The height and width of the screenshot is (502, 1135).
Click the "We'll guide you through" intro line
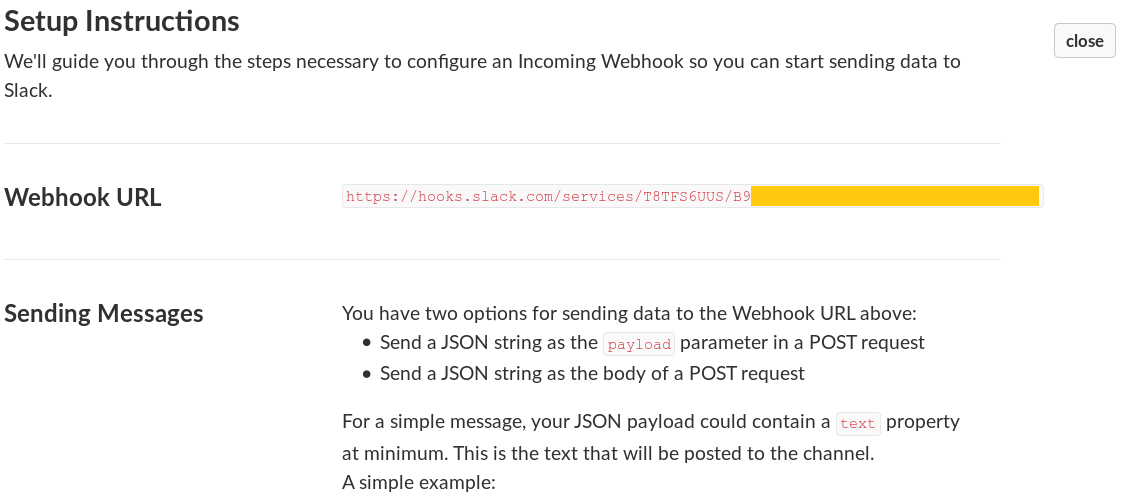pyautogui.click(x=482, y=61)
